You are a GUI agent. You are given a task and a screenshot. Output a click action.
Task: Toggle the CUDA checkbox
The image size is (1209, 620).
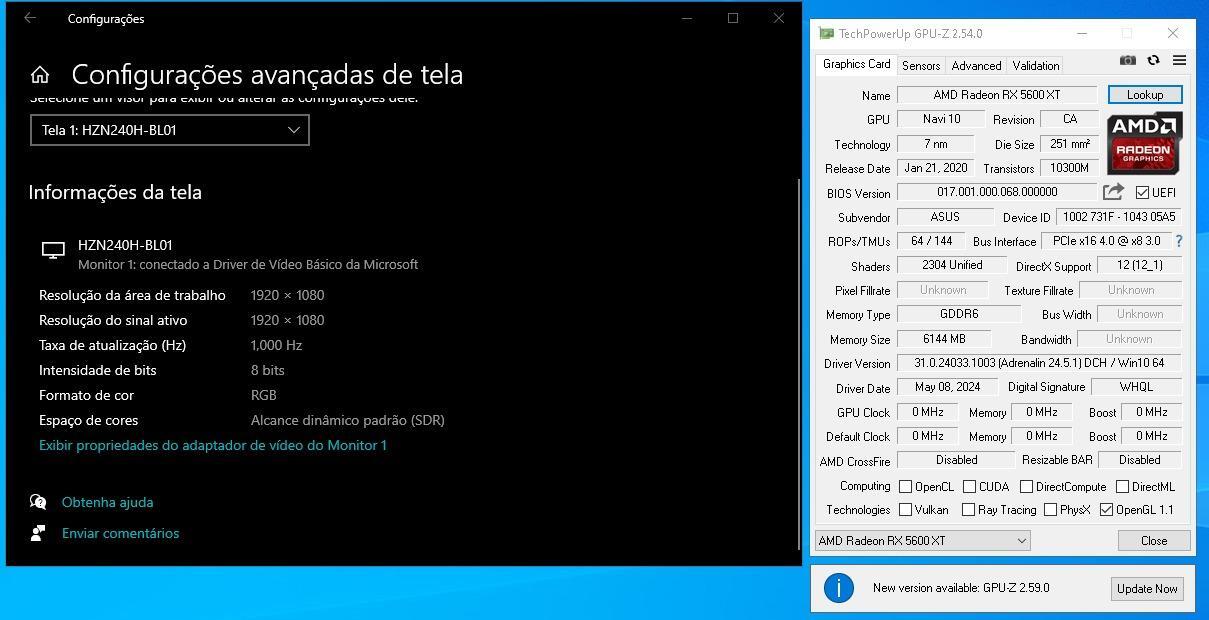[x=969, y=487]
